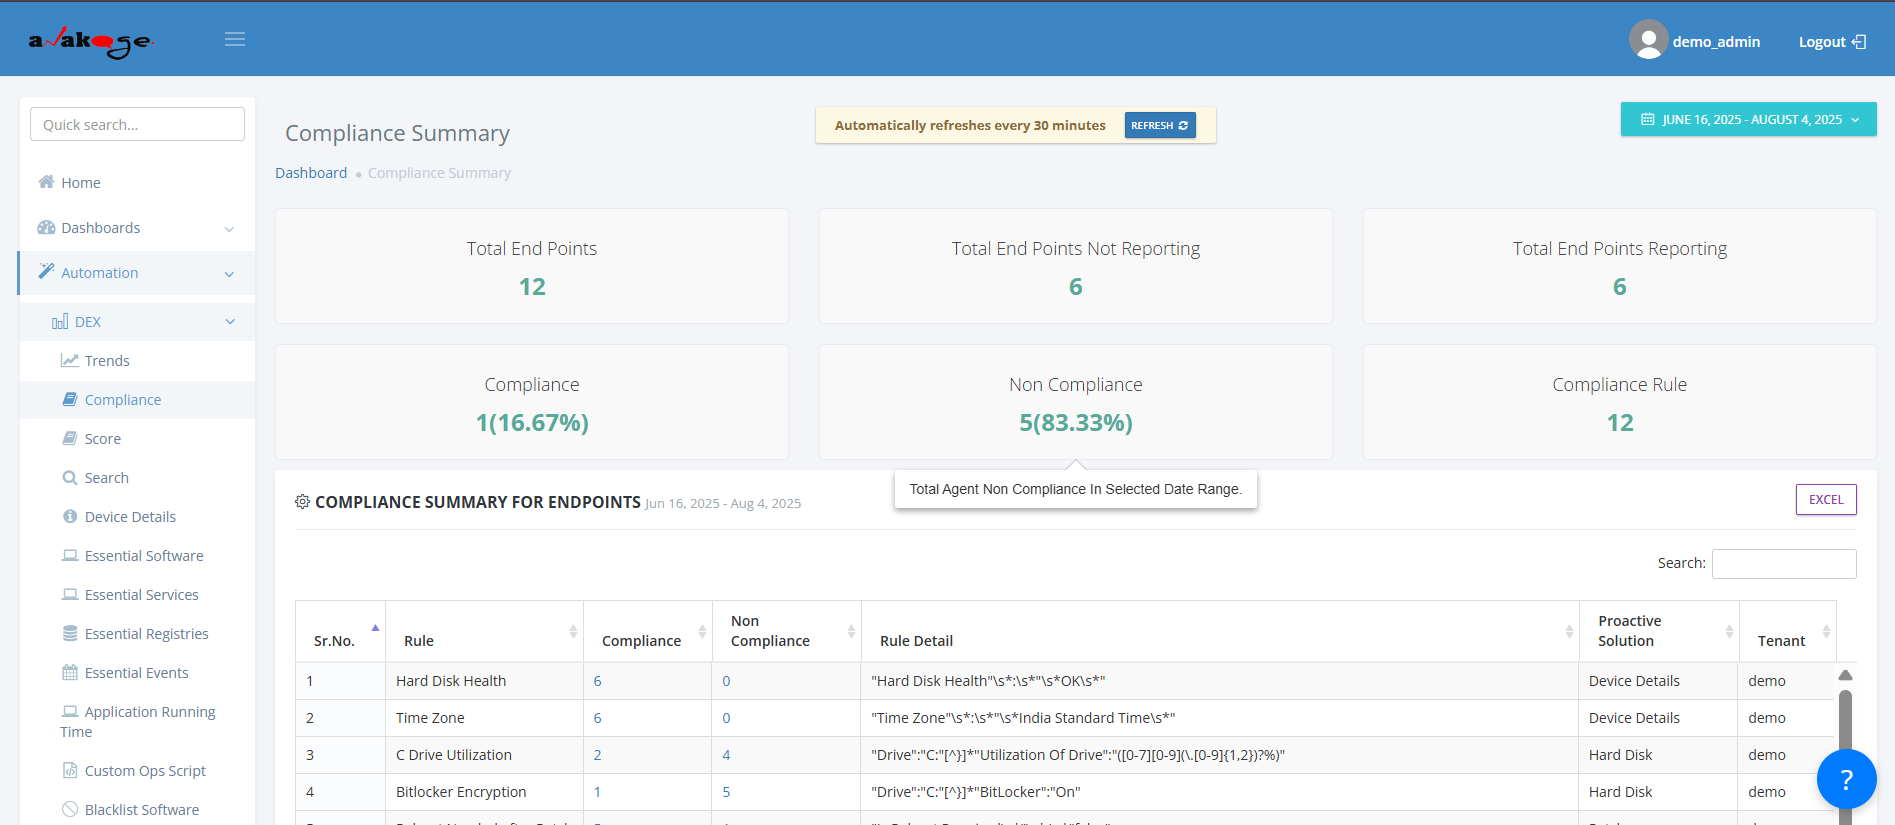Click the Essential Events calendar icon

[70, 672]
